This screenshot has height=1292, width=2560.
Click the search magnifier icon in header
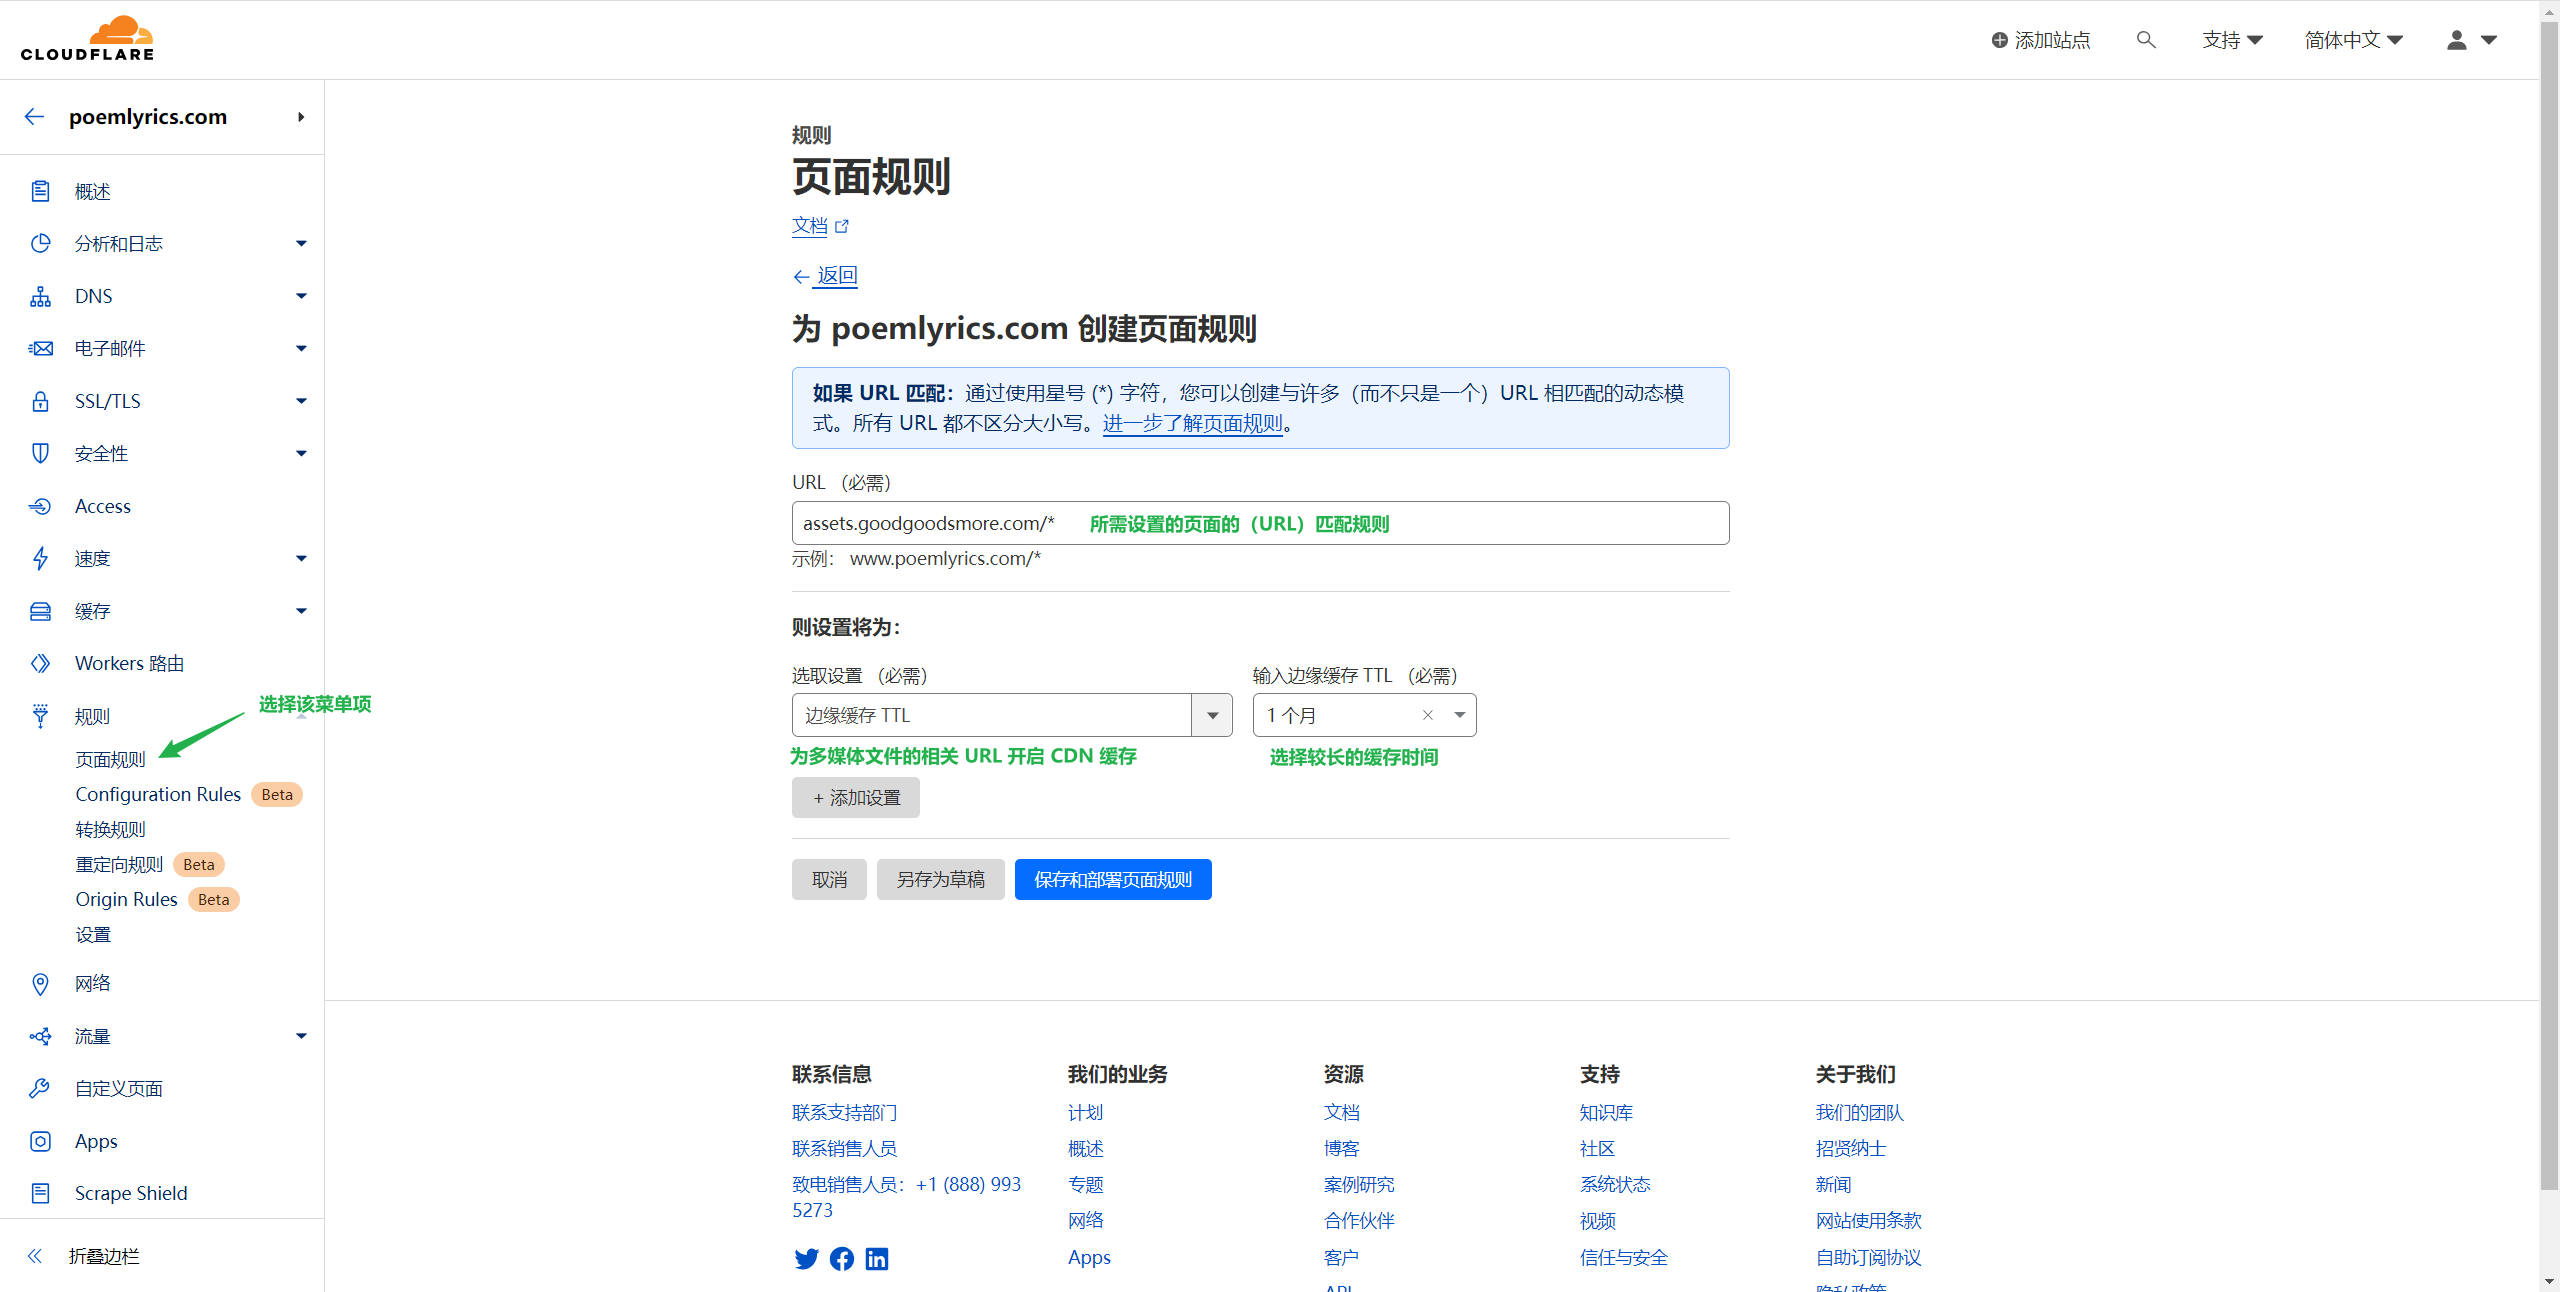(x=2145, y=40)
